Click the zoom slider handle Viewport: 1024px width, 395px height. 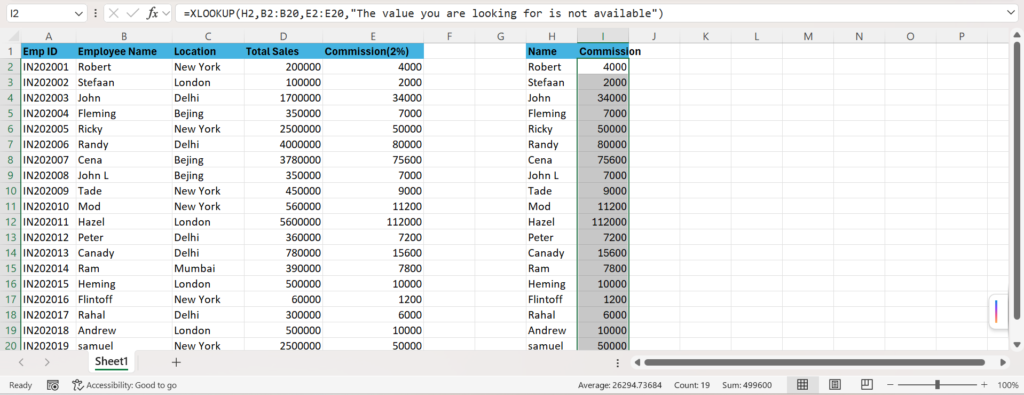pyautogui.click(x=937, y=385)
